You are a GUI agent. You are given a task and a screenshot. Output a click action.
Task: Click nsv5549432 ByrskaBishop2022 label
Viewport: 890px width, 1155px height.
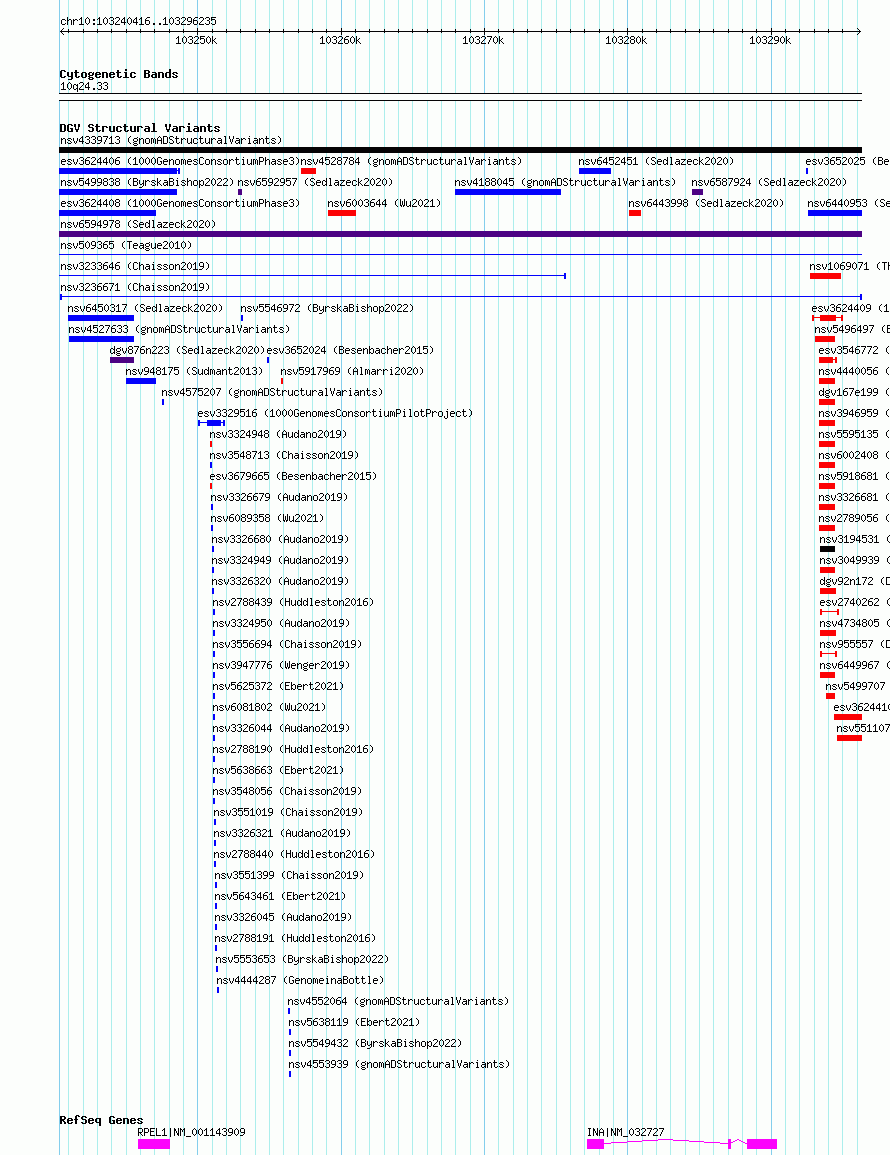pyautogui.click(x=375, y=1043)
